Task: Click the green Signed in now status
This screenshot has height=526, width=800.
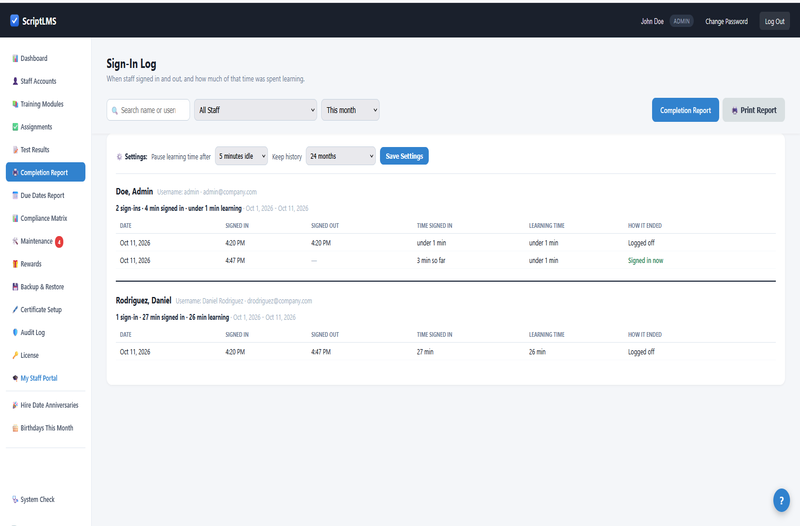Action: pos(645,261)
